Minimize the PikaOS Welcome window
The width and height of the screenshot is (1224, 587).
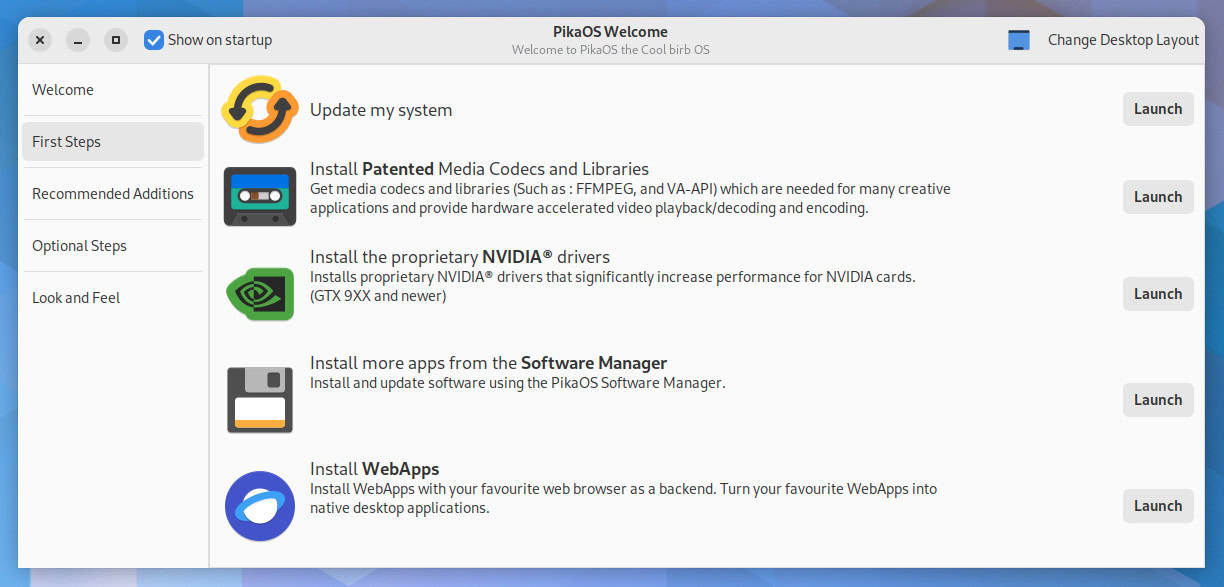[77, 40]
